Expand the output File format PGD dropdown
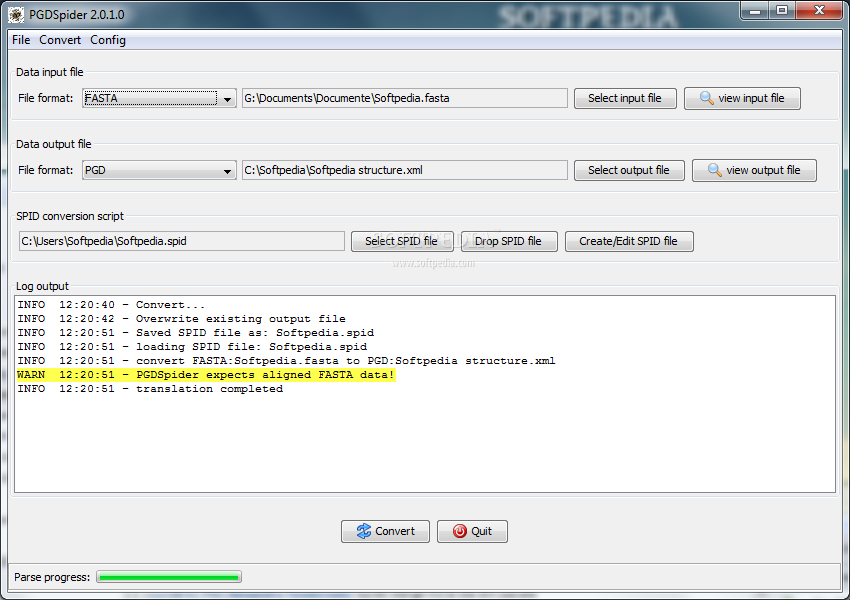Image resolution: width=850 pixels, height=600 pixels. (159, 170)
